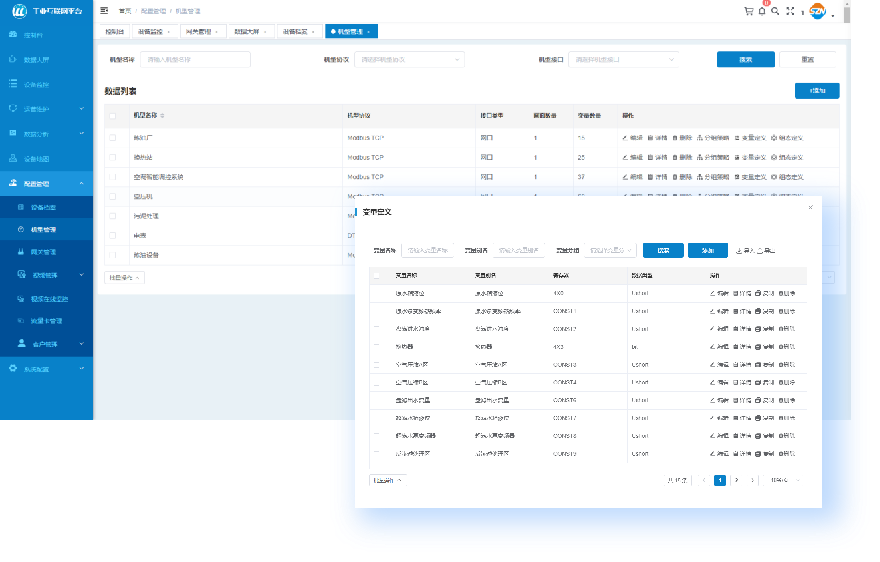Click the orange user avatar icon

[x=817, y=12]
